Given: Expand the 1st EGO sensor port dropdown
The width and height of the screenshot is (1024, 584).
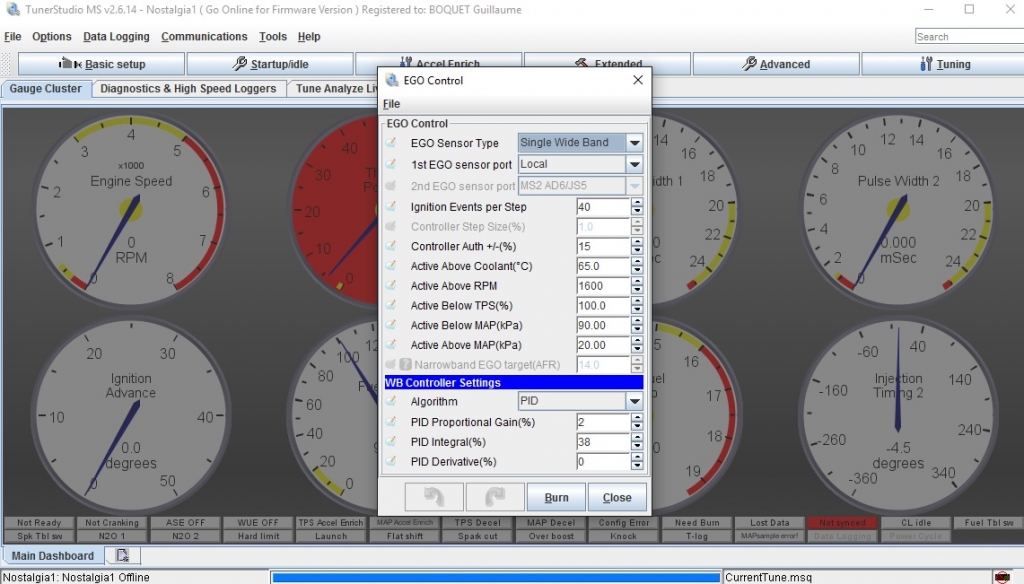Looking at the screenshot, I should coord(634,164).
